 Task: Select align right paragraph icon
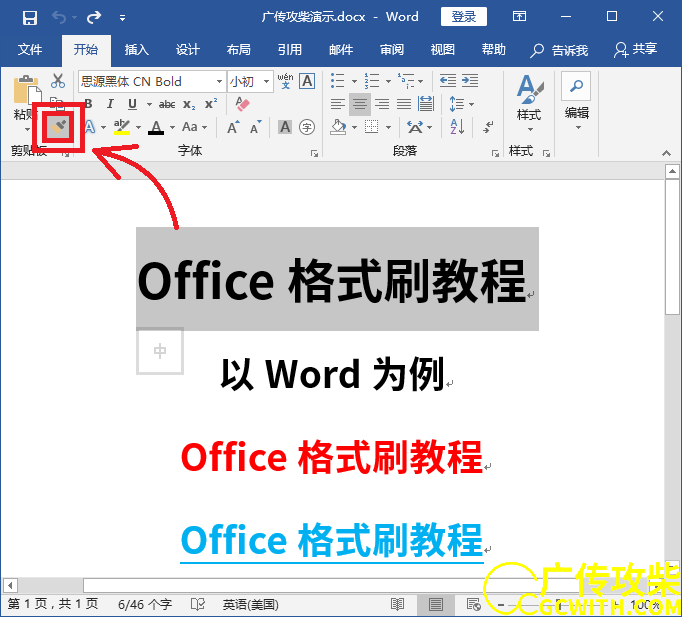click(x=382, y=104)
